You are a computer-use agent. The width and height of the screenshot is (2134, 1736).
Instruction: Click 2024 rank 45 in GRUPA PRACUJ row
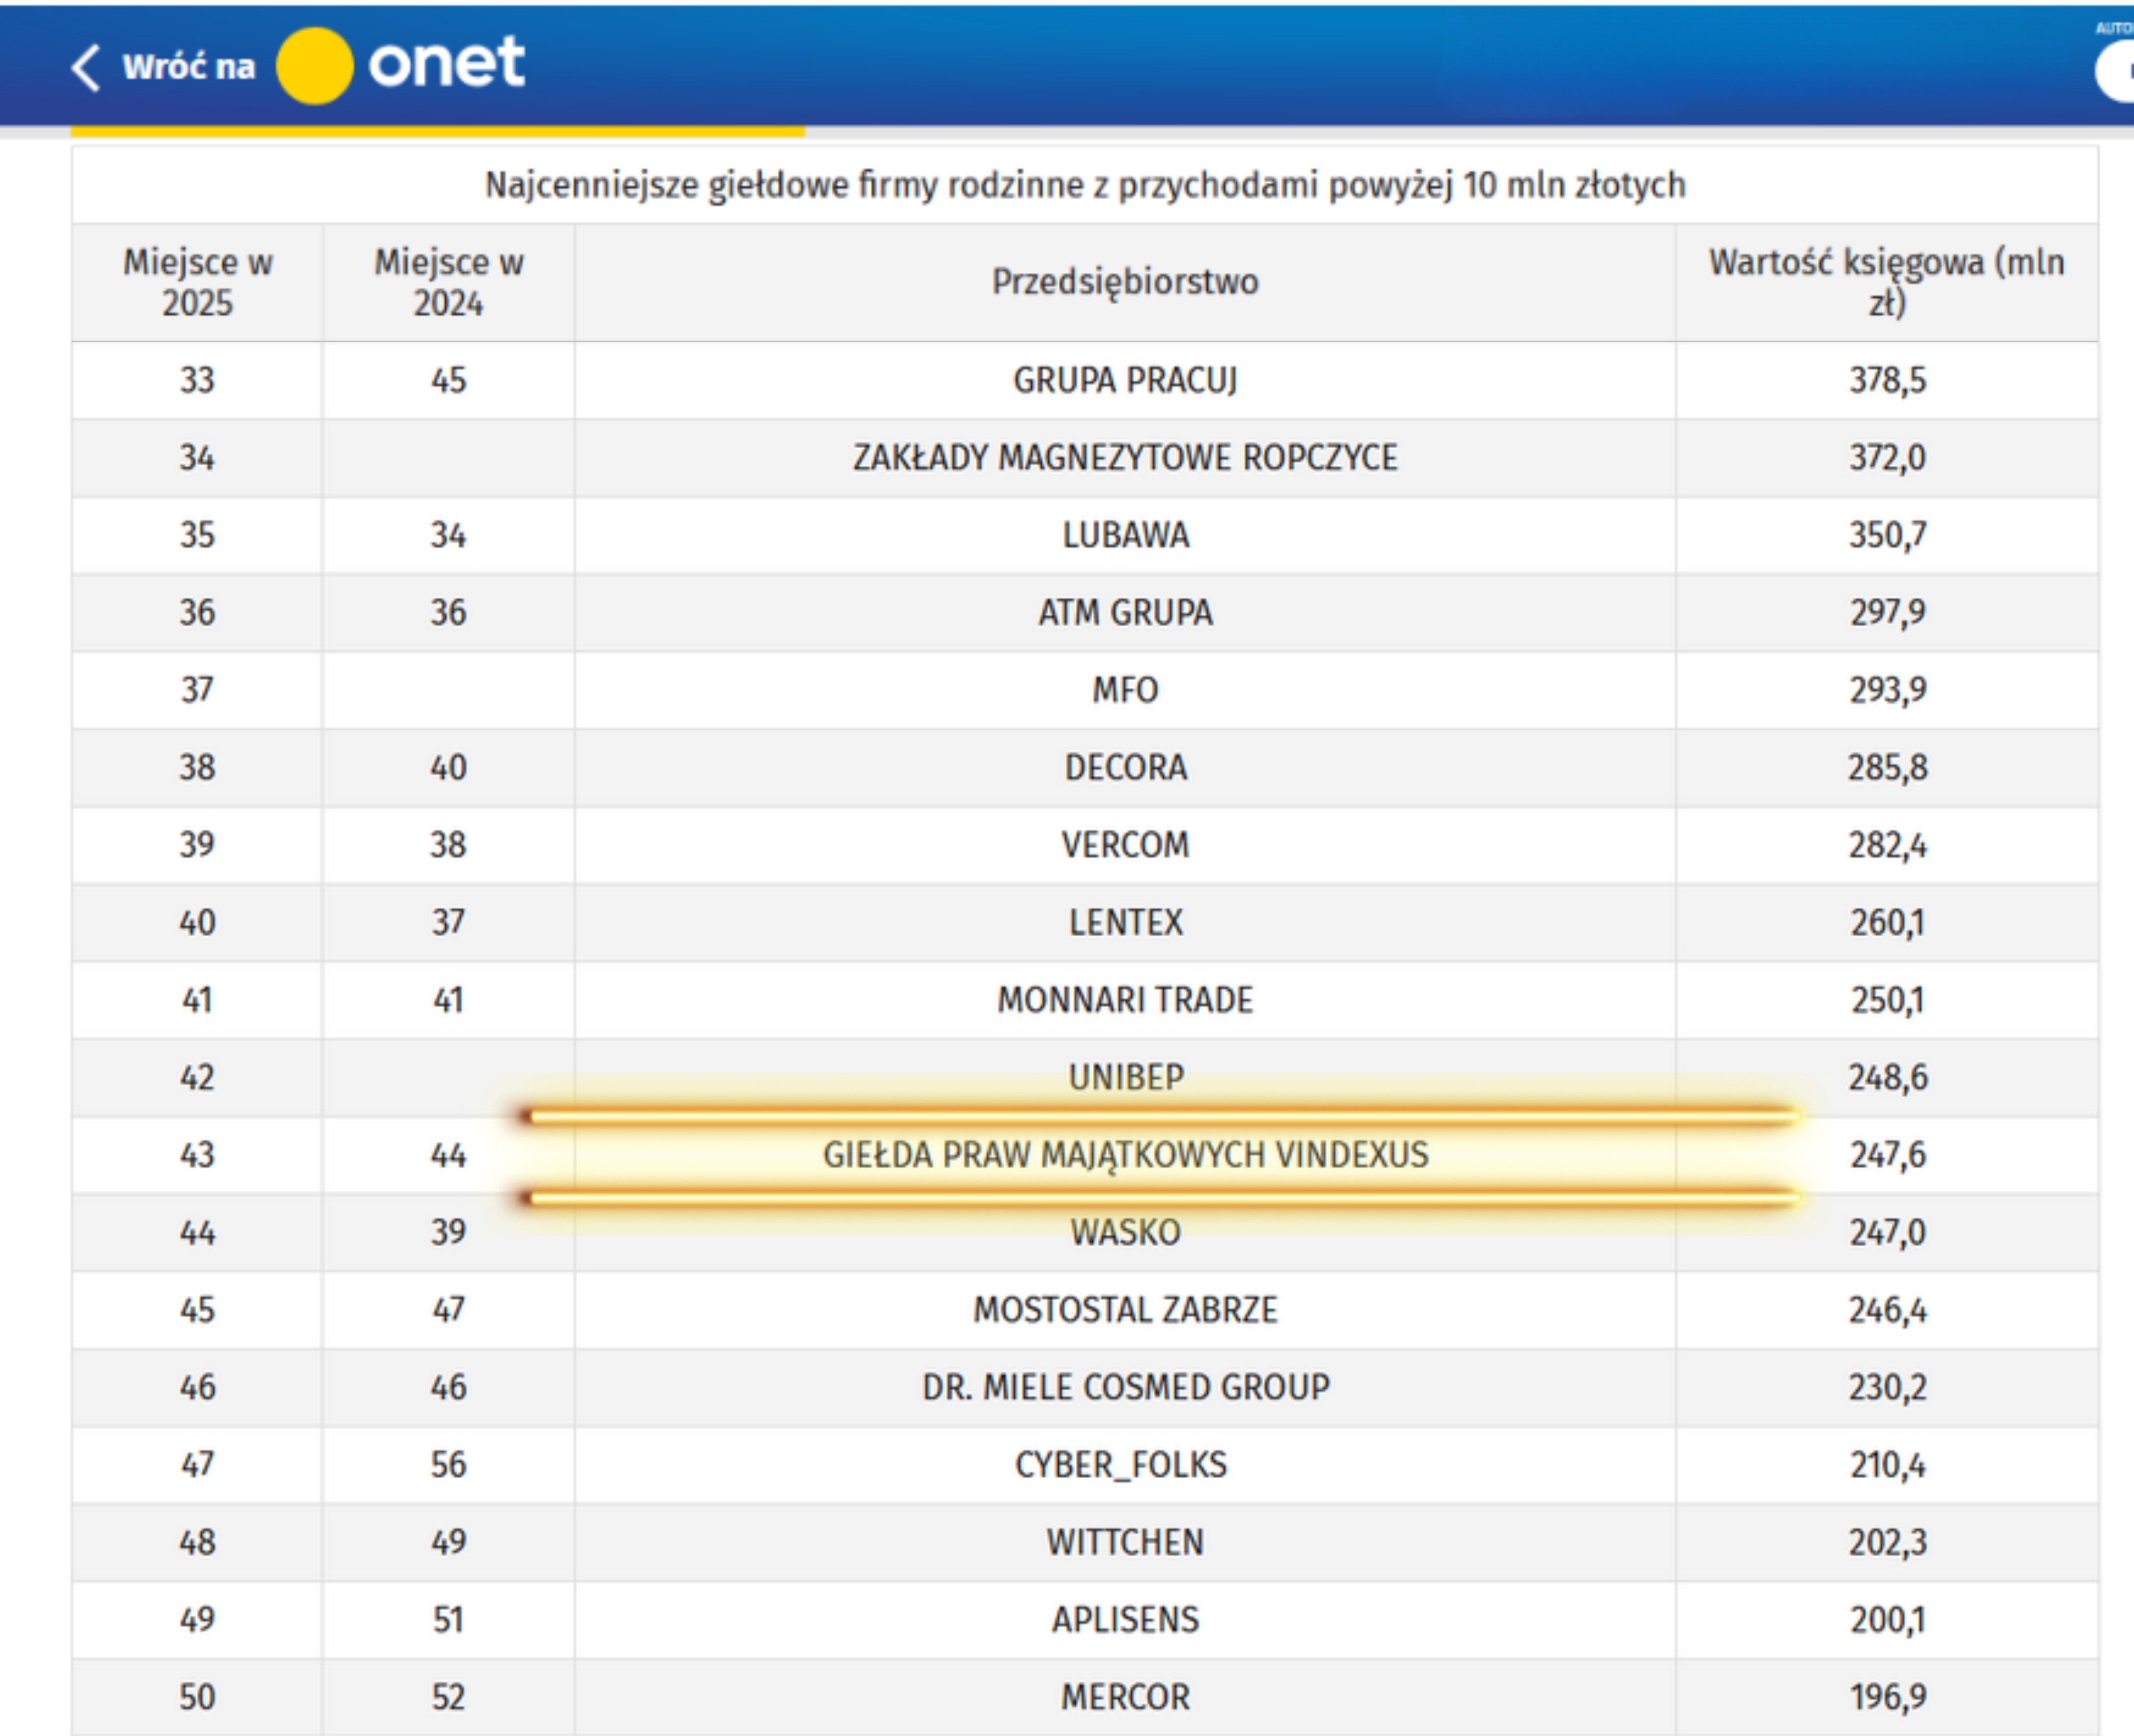(x=449, y=380)
